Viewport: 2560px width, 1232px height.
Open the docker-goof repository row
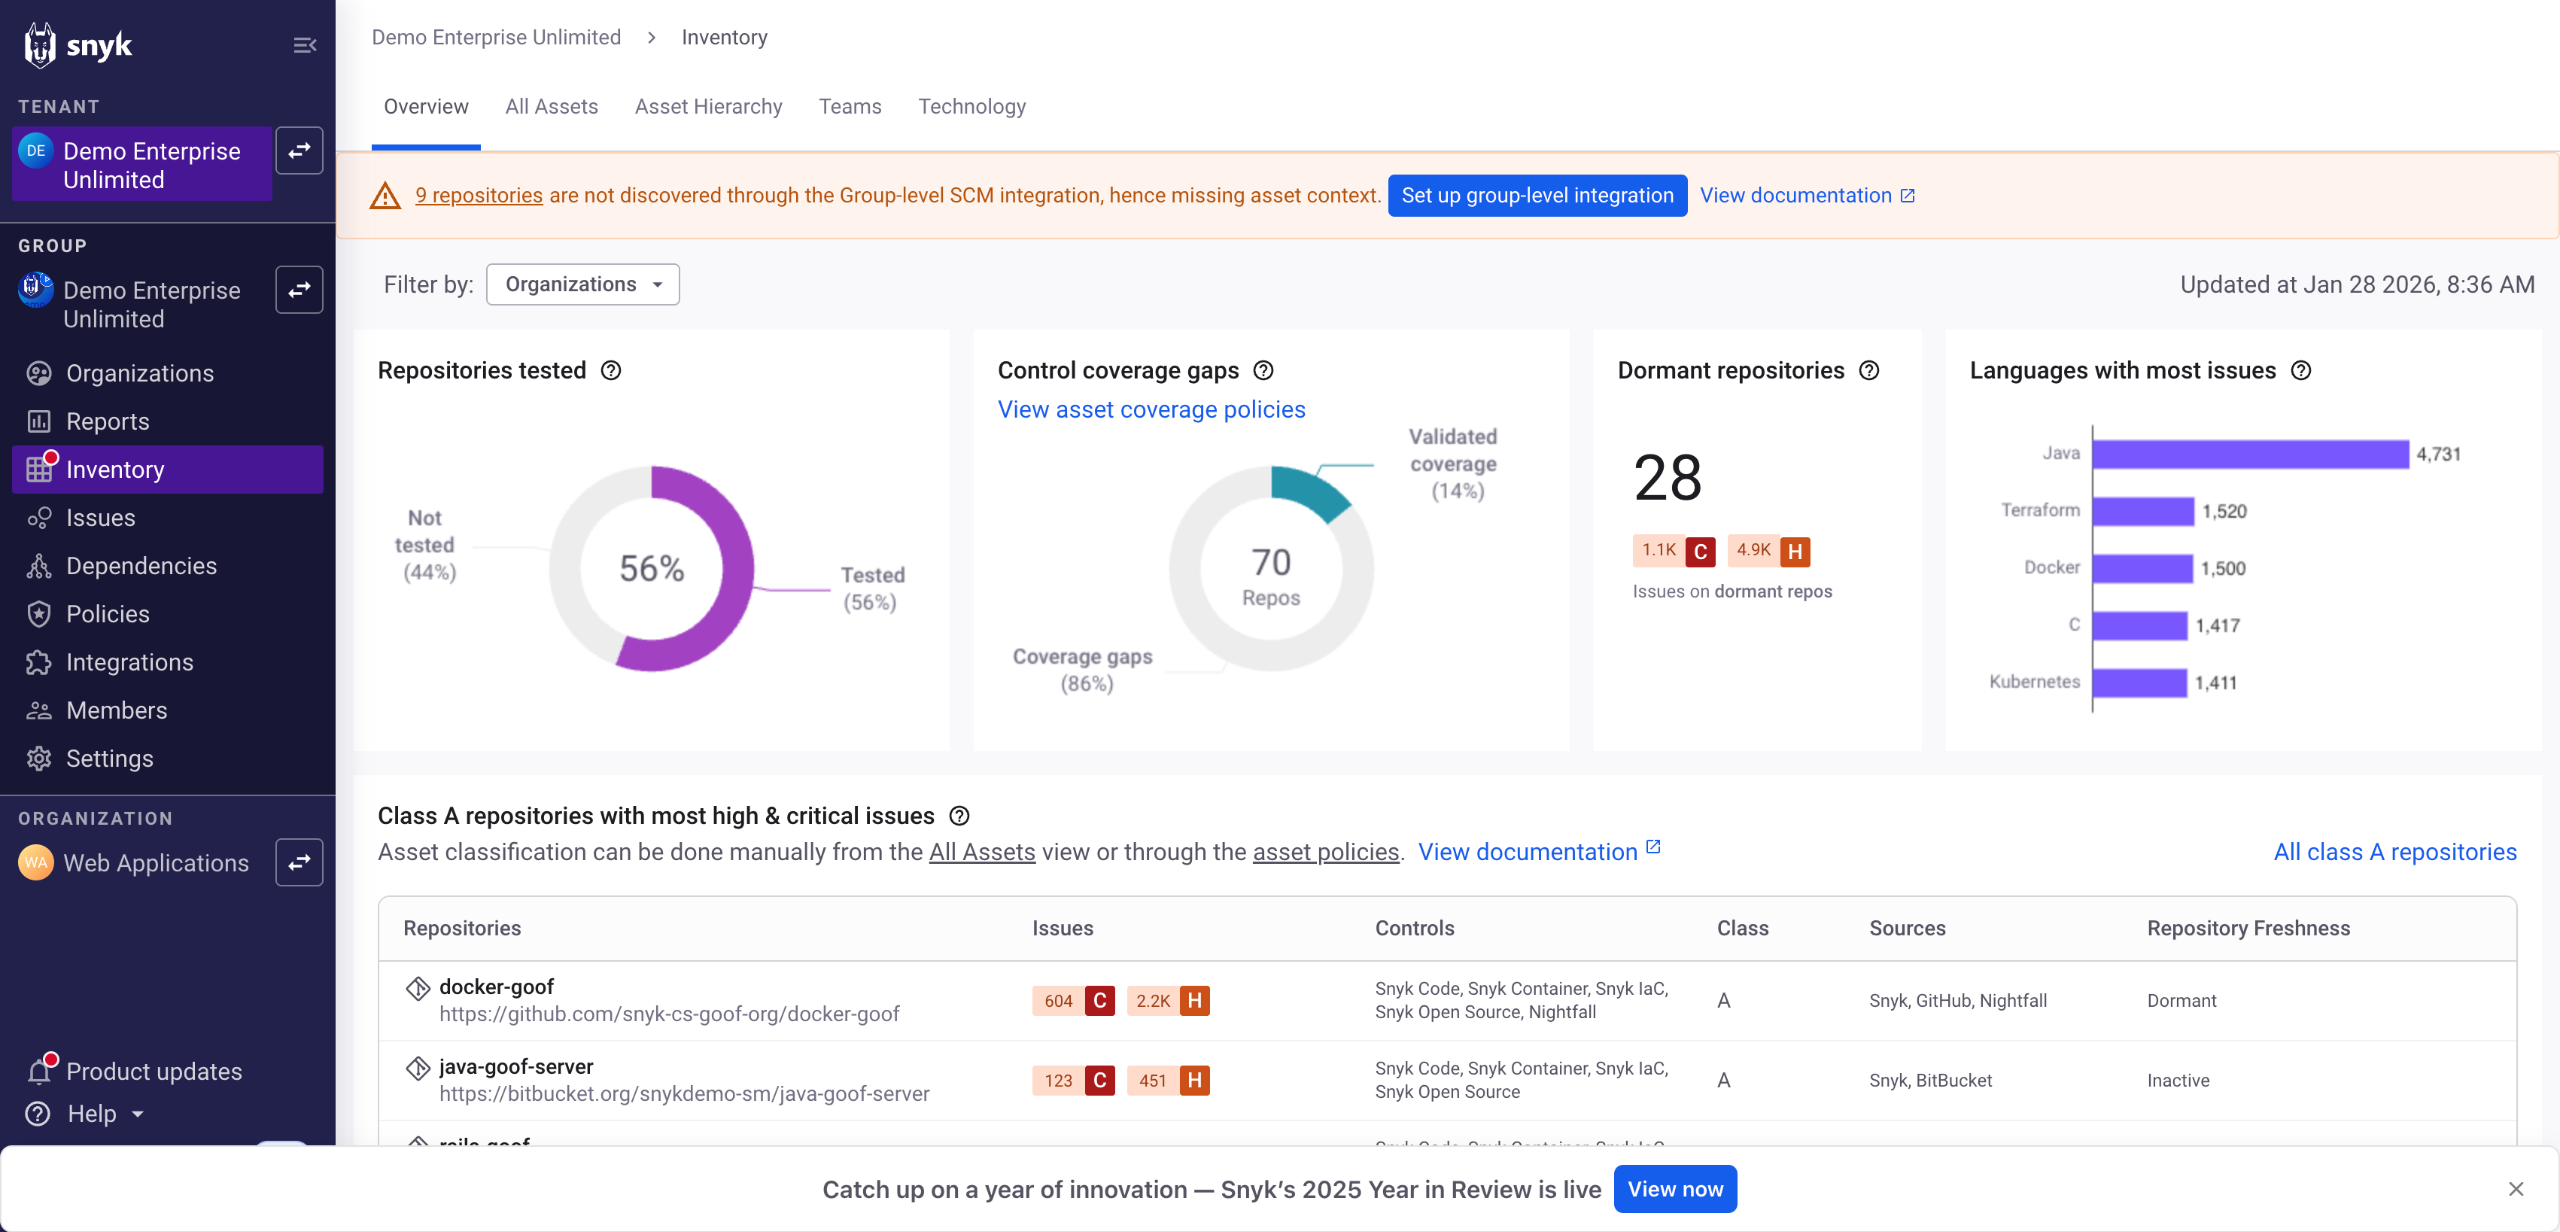point(496,987)
